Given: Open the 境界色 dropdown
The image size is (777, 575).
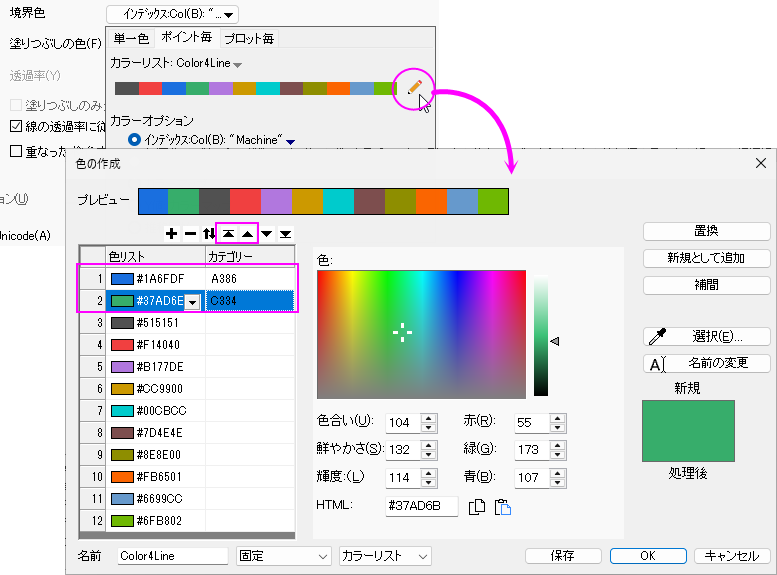Looking at the screenshot, I should pos(172,14).
